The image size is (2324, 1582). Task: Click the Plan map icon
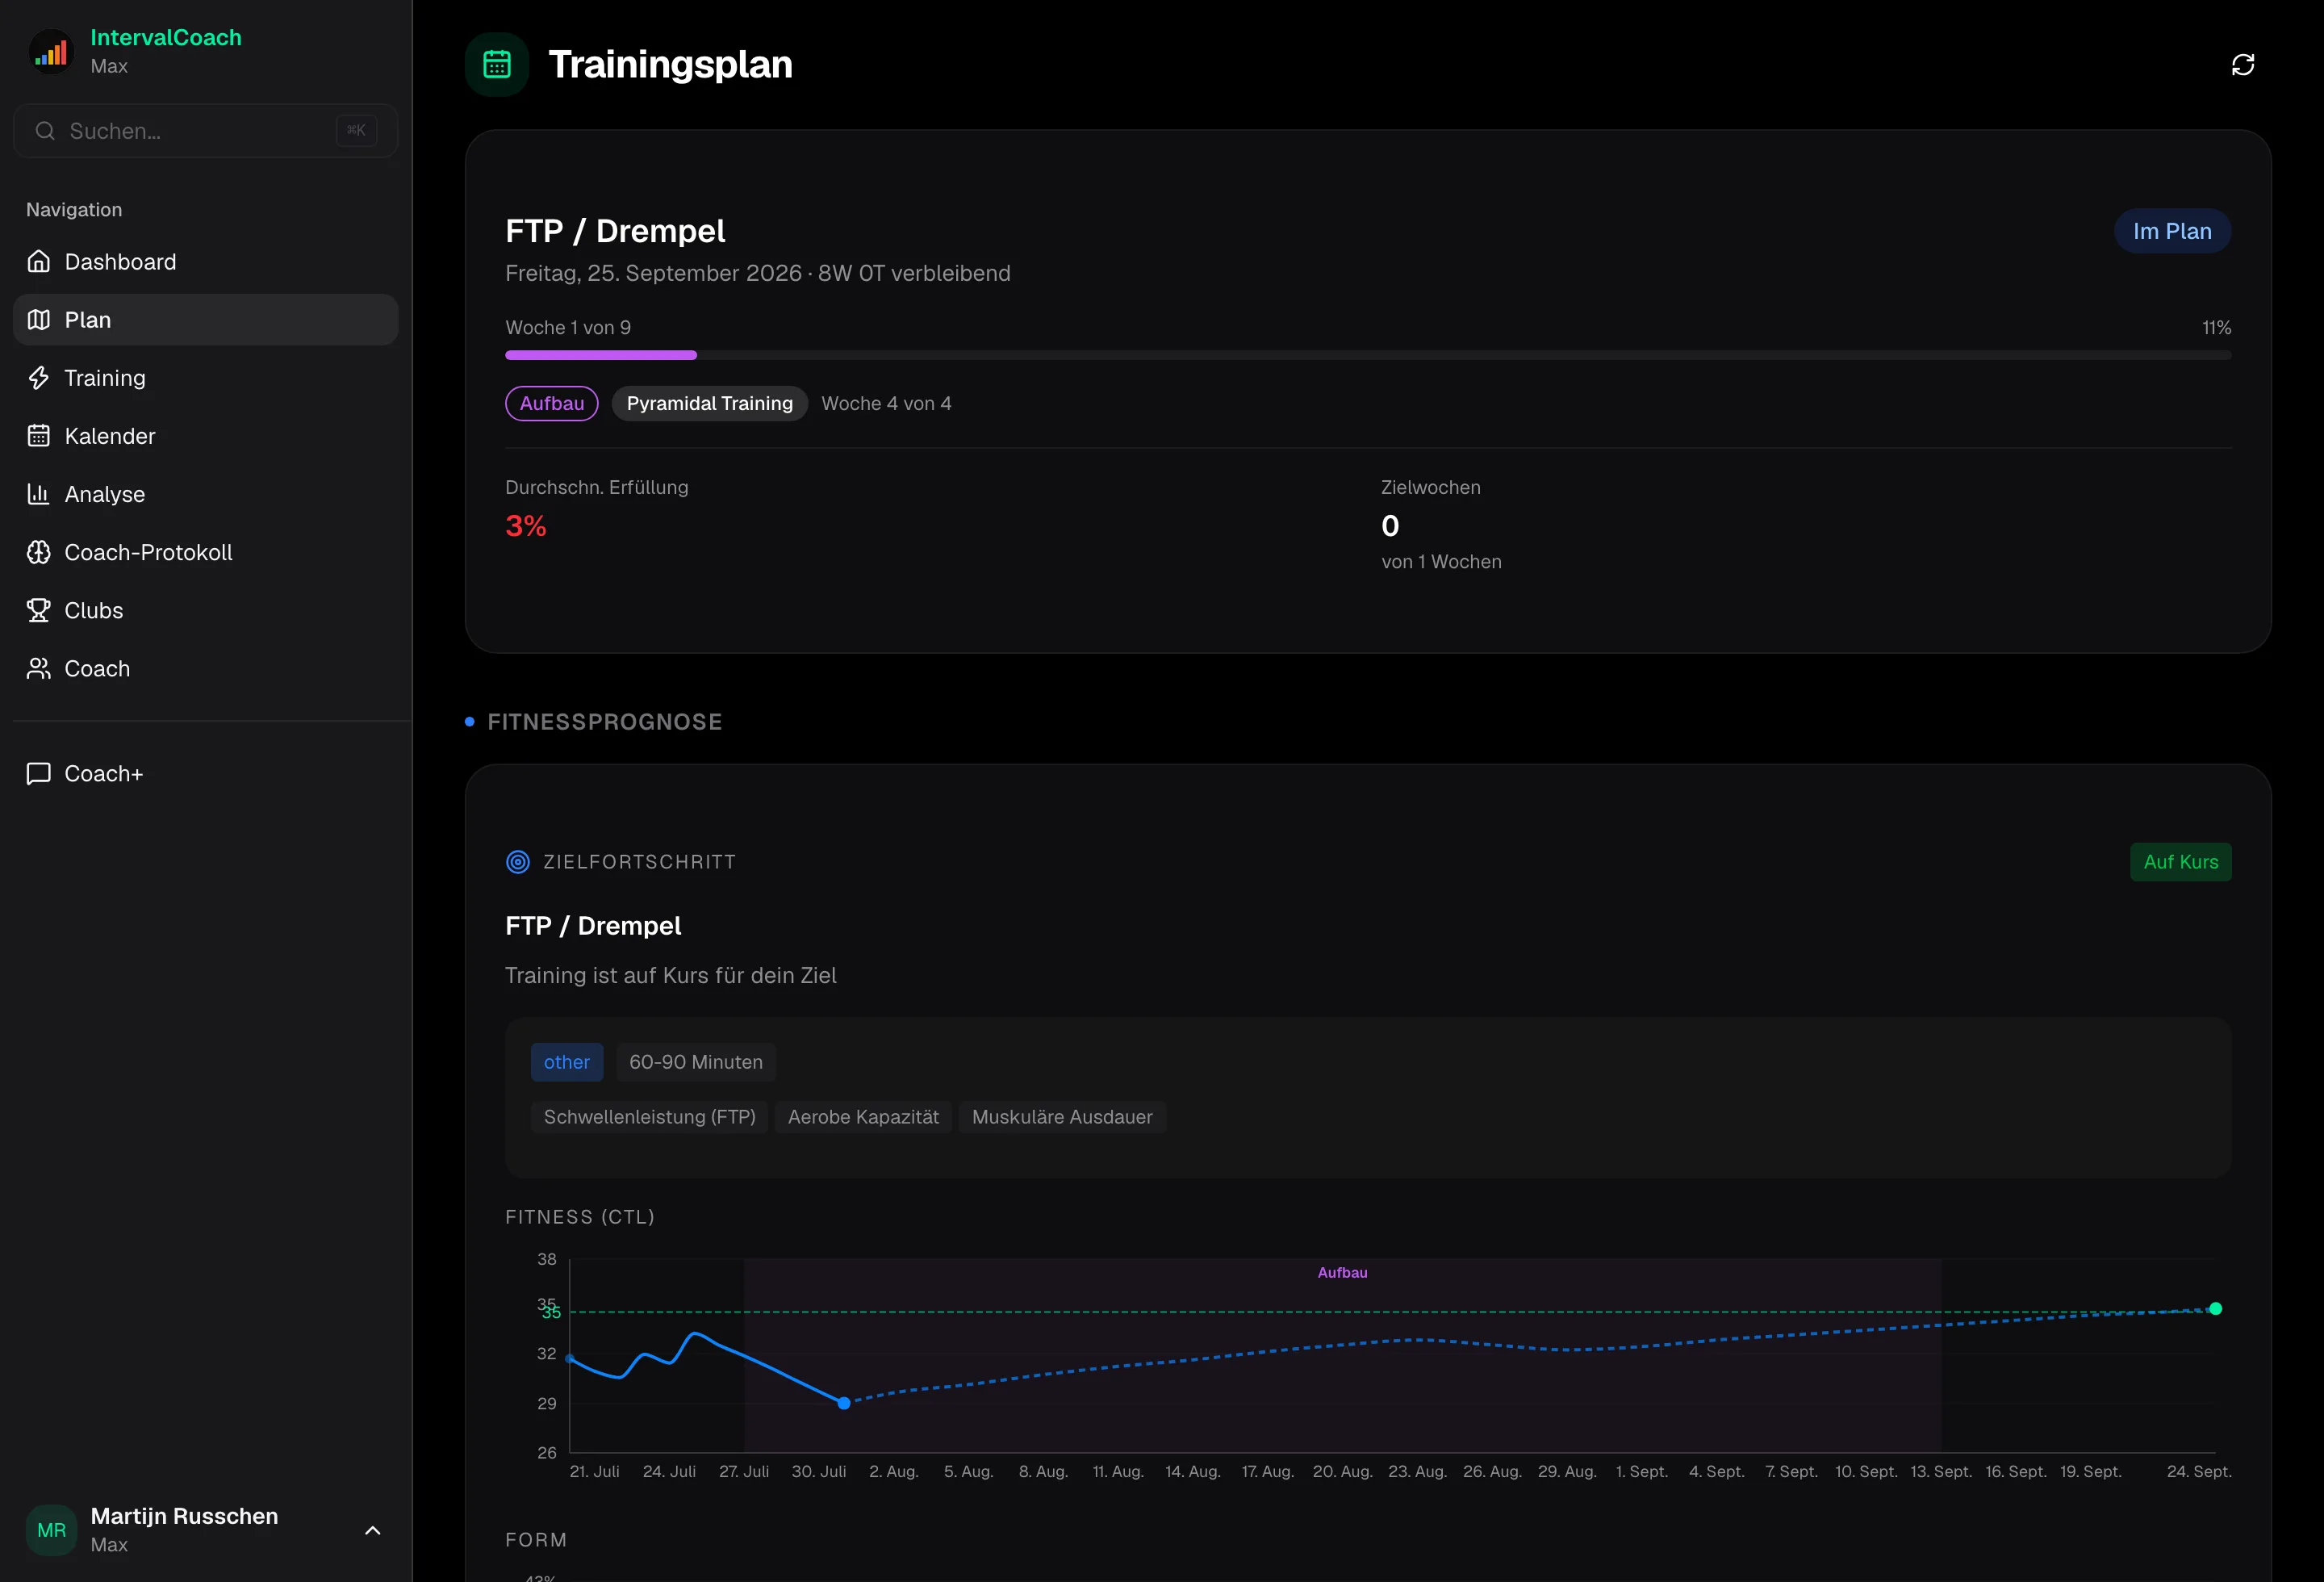pyautogui.click(x=39, y=320)
